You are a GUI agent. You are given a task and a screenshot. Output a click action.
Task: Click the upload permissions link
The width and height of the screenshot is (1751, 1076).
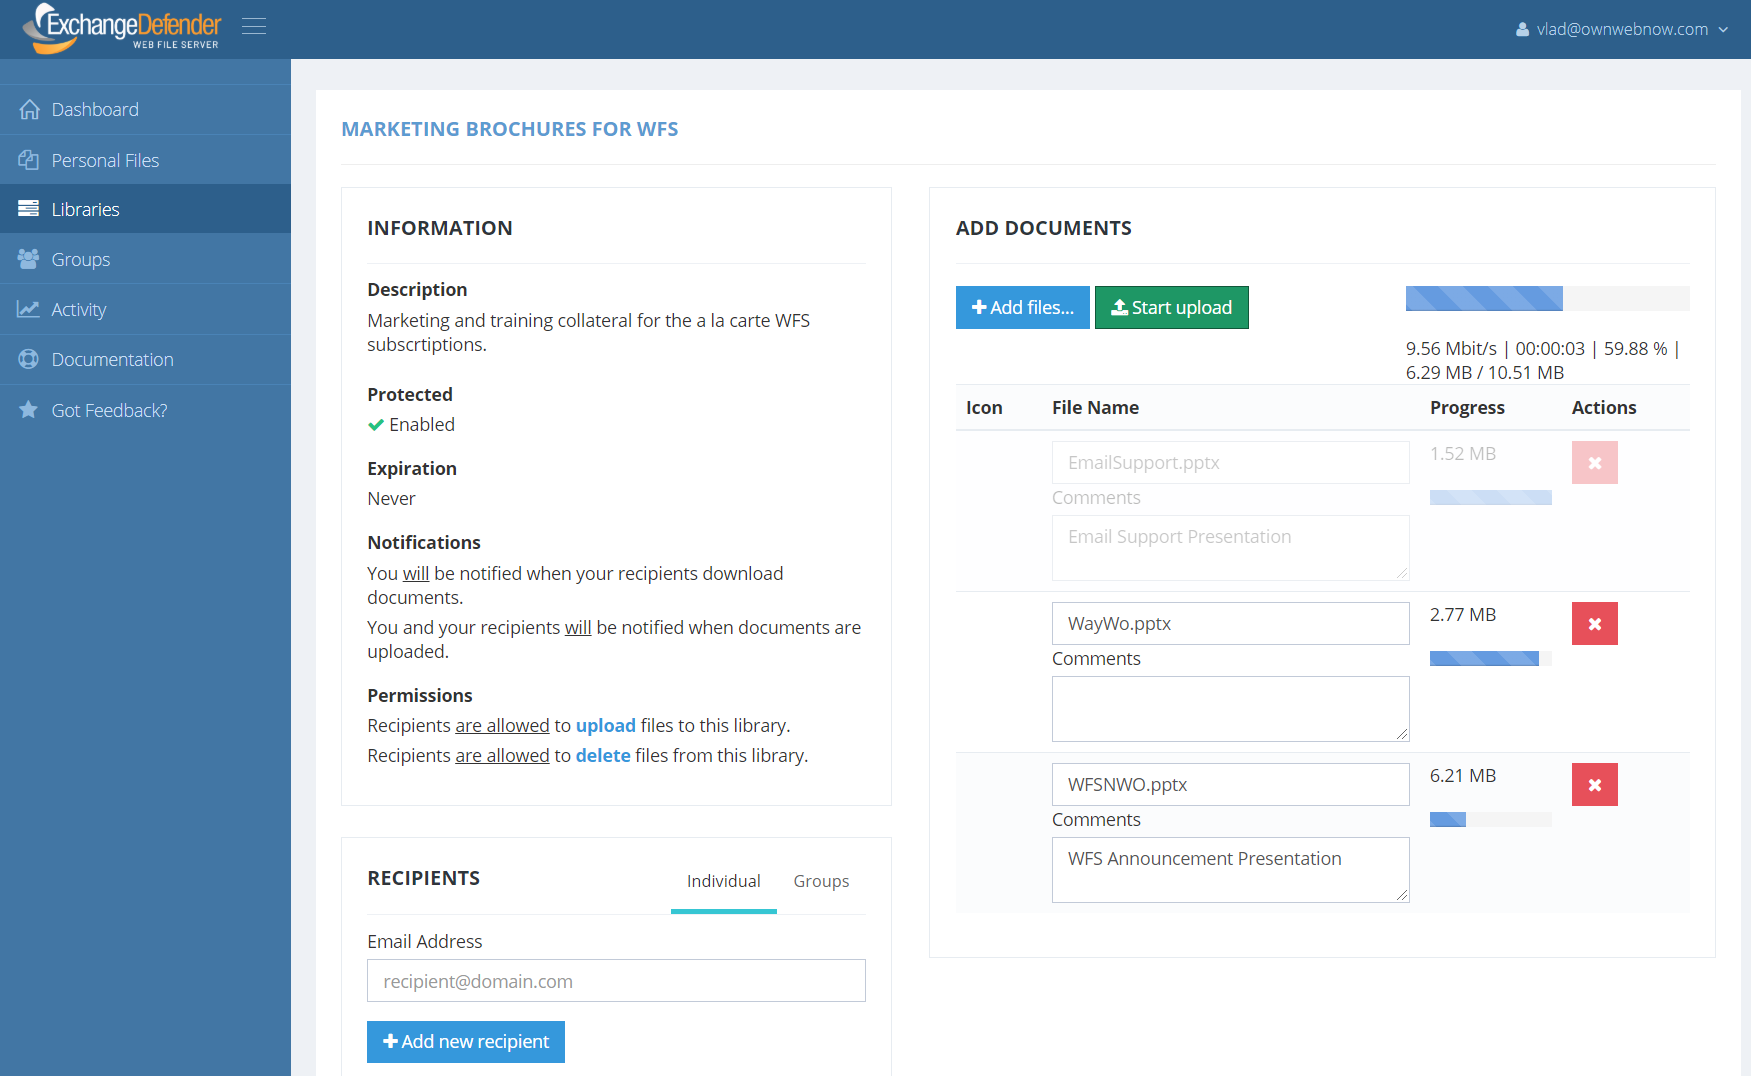(605, 725)
